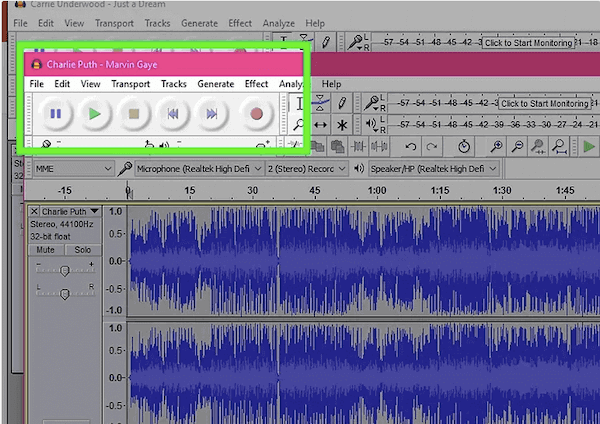
Task: Open the MME audio host dropdown
Action: tap(73, 169)
